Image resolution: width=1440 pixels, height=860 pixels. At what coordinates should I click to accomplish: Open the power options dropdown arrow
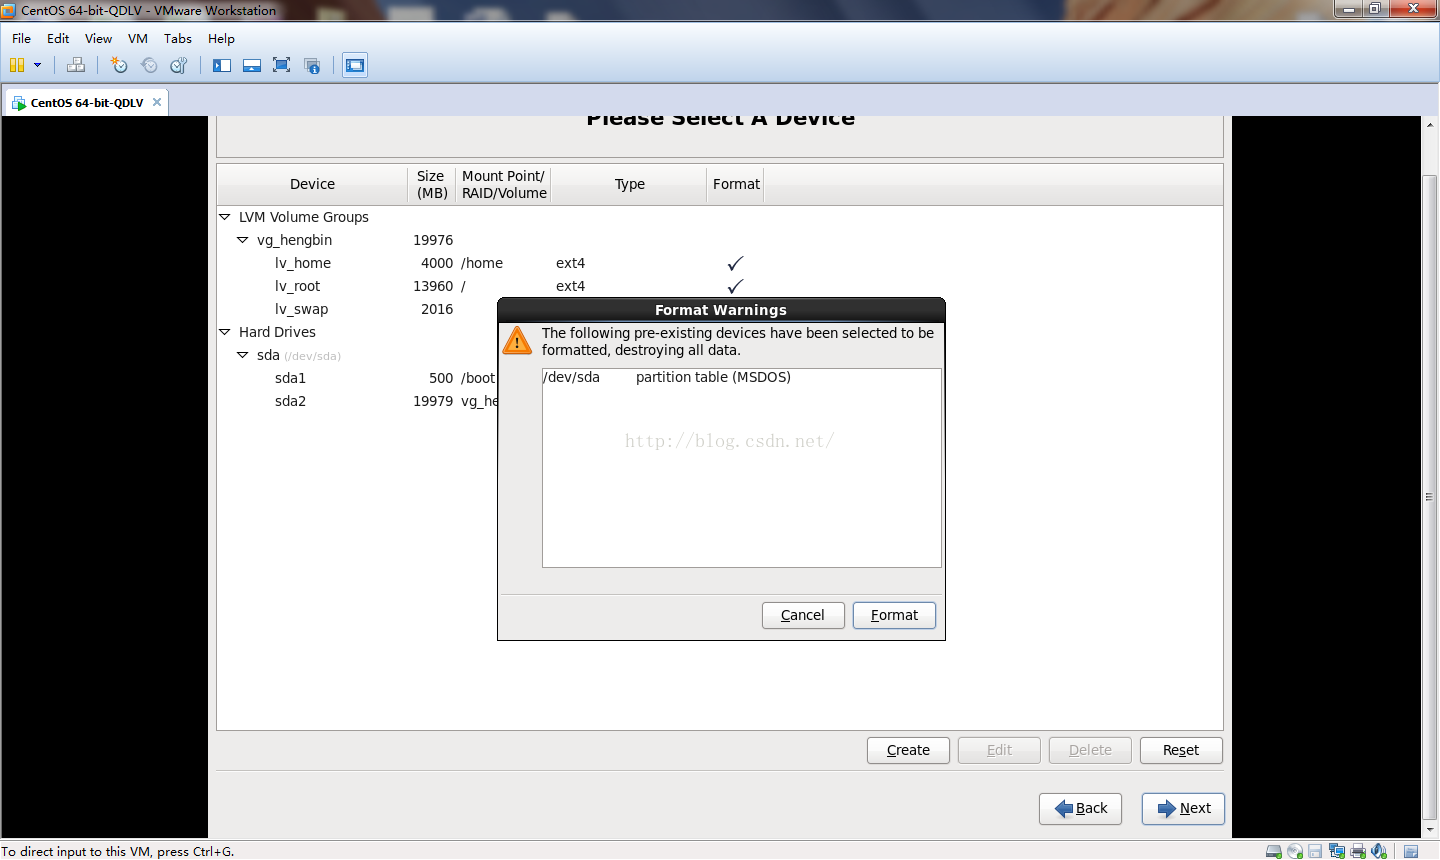click(38, 65)
